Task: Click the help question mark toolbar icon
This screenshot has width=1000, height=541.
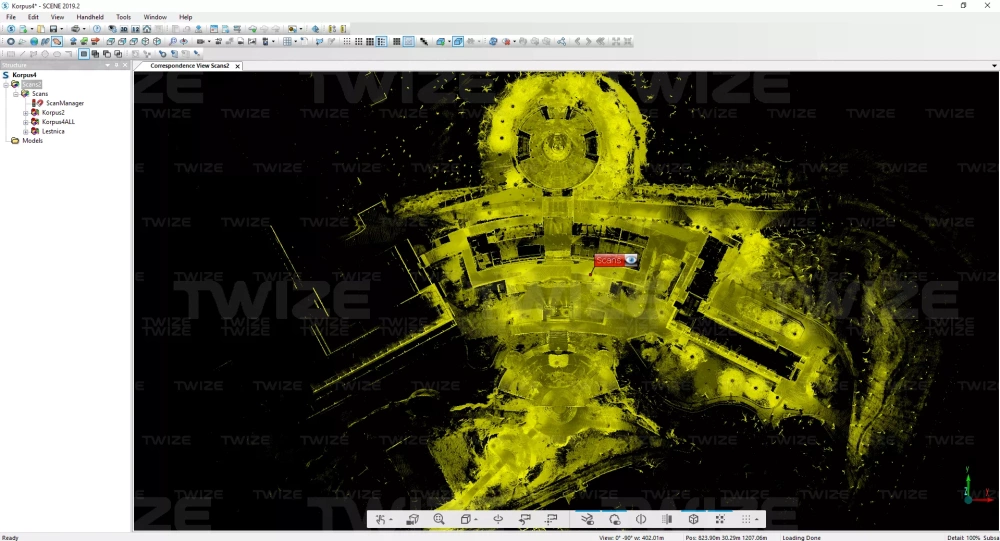Action: [97, 29]
